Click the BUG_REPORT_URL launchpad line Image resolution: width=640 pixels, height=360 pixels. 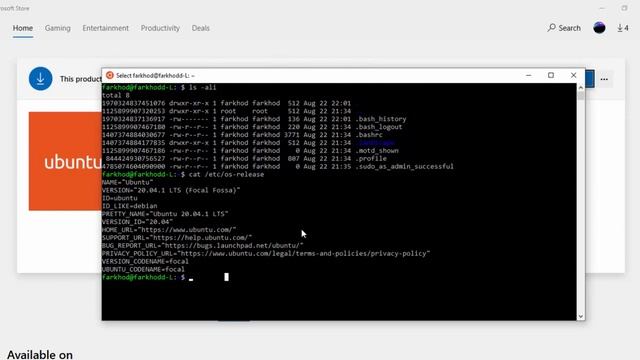coord(203,246)
